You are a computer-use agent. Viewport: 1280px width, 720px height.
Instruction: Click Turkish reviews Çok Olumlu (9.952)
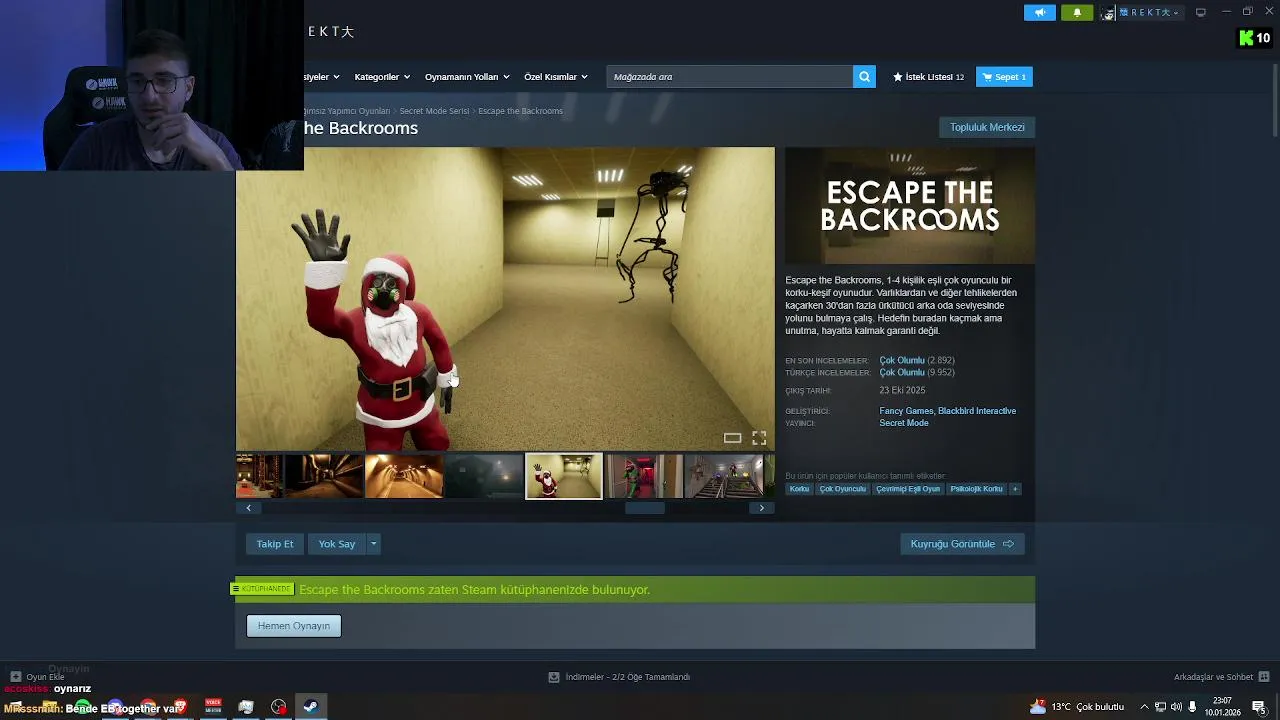pos(917,372)
